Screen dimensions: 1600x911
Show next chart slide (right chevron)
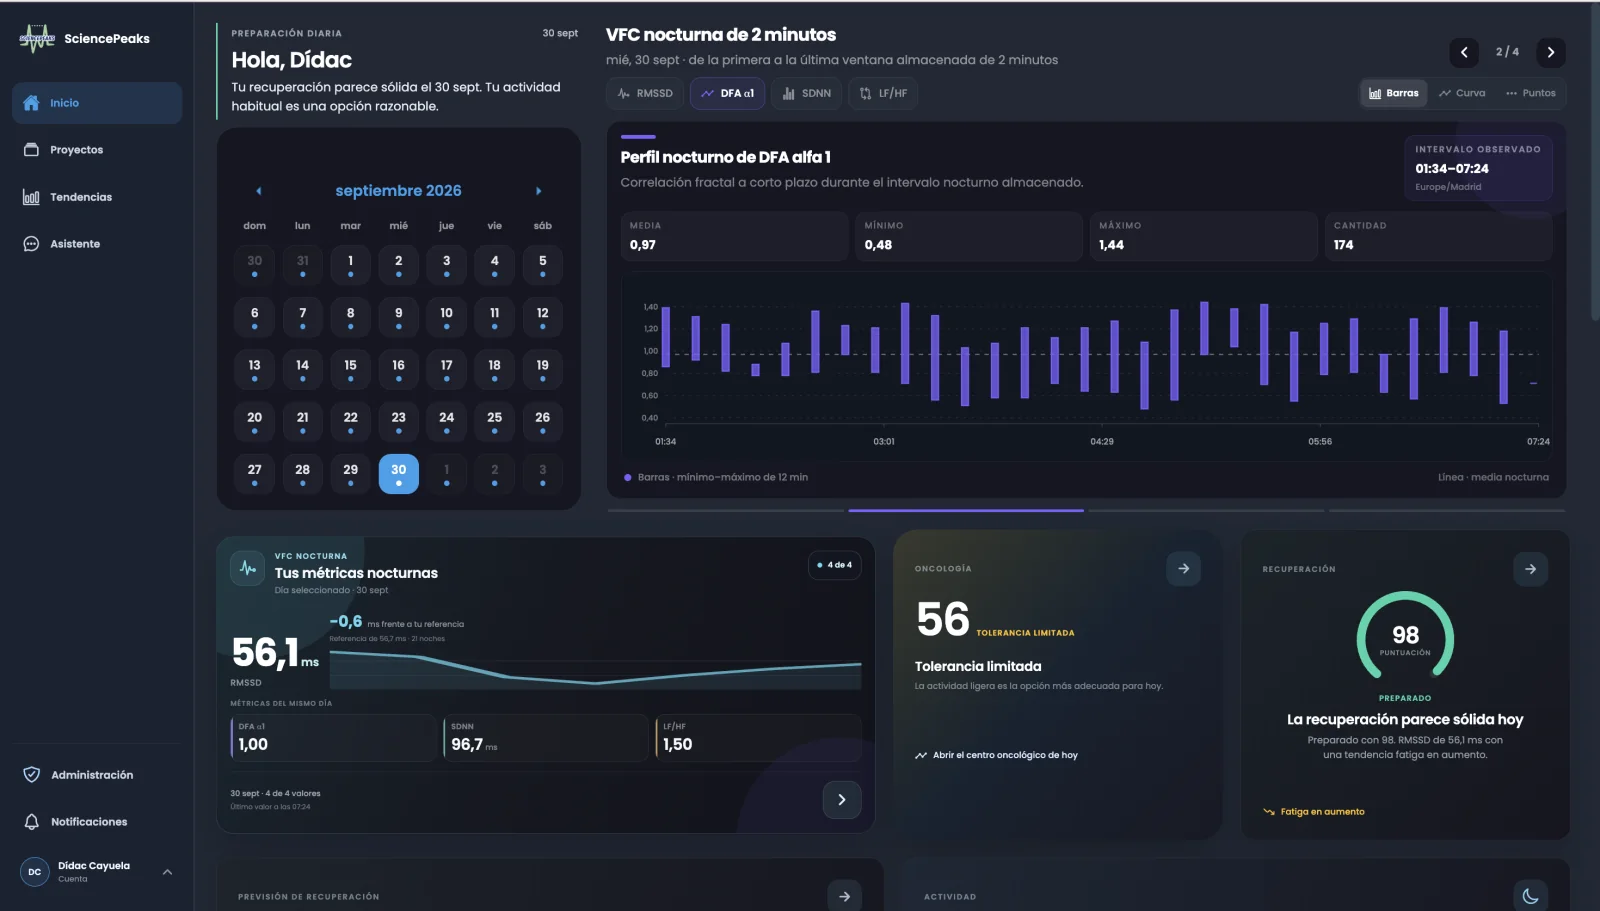pos(1551,52)
